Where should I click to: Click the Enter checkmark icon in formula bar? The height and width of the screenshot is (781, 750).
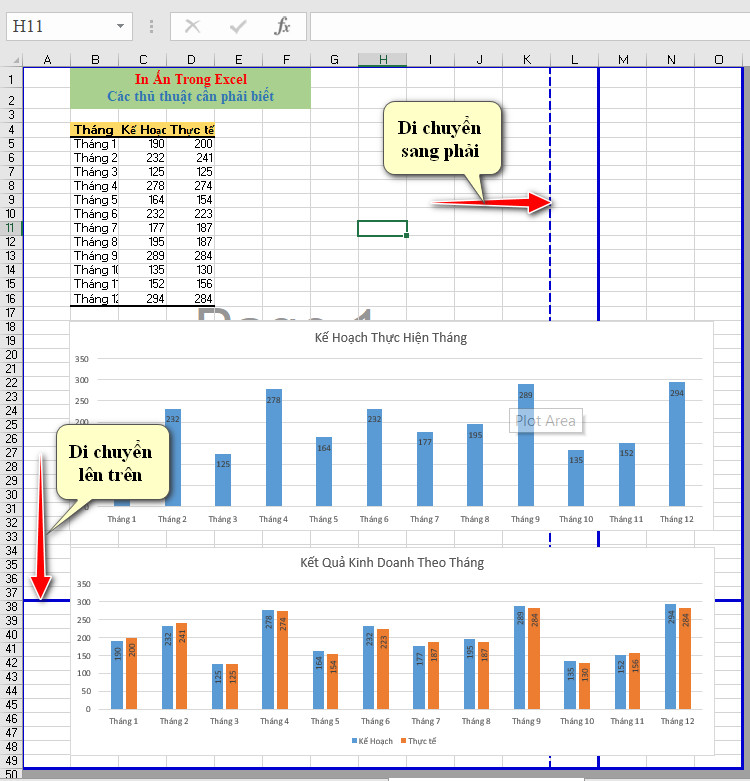pos(238,26)
